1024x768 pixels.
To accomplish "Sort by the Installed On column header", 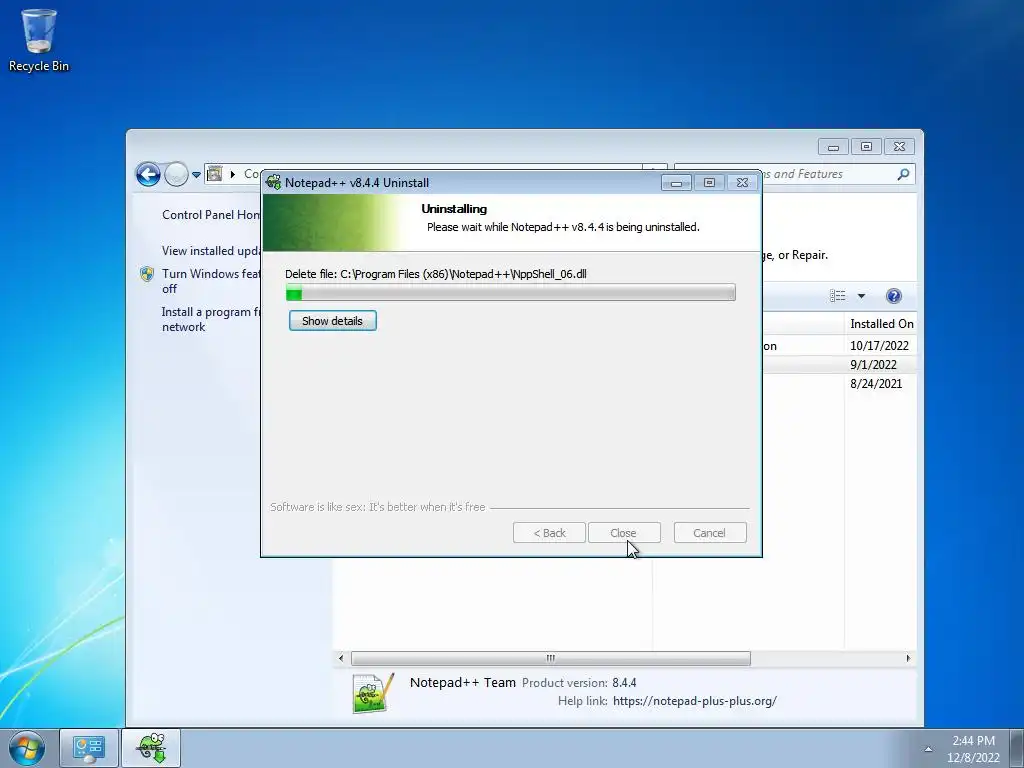I will (880, 324).
